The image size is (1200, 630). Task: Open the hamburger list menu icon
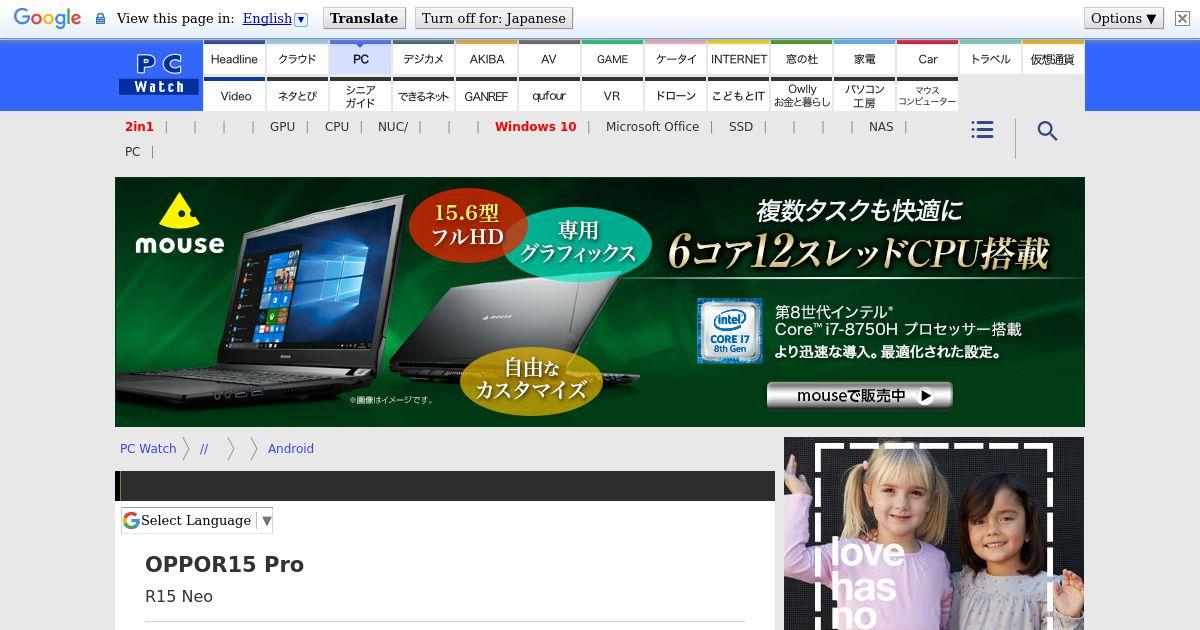(982, 130)
